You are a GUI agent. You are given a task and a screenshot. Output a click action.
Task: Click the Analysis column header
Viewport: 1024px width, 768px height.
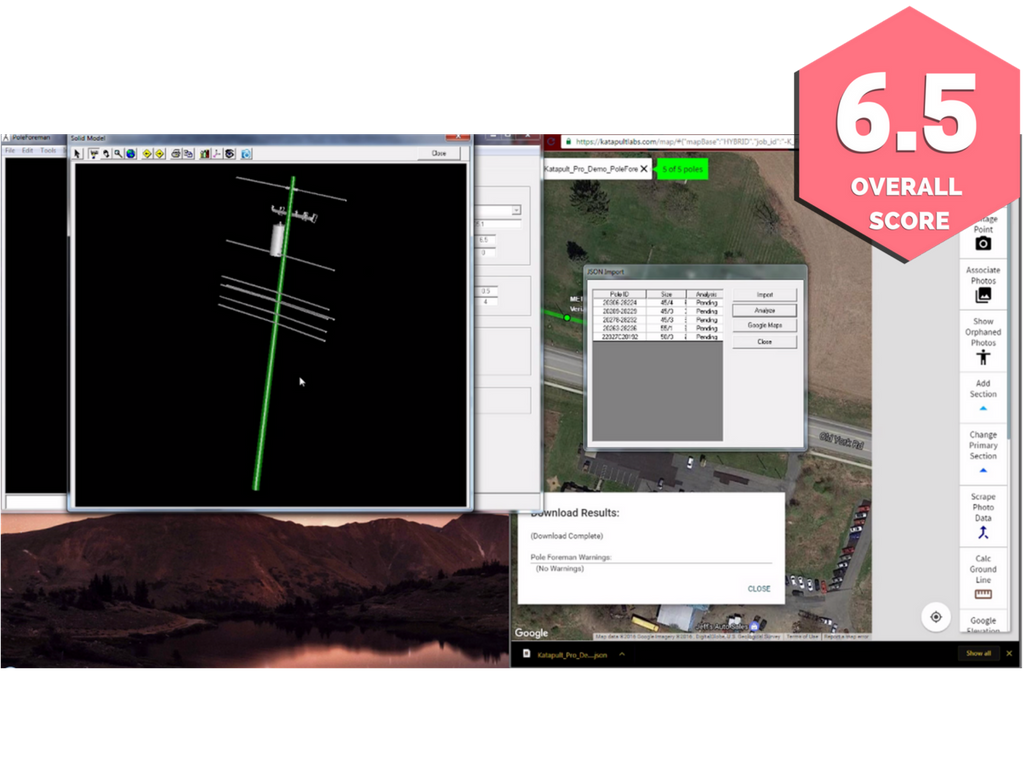coord(705,295)
